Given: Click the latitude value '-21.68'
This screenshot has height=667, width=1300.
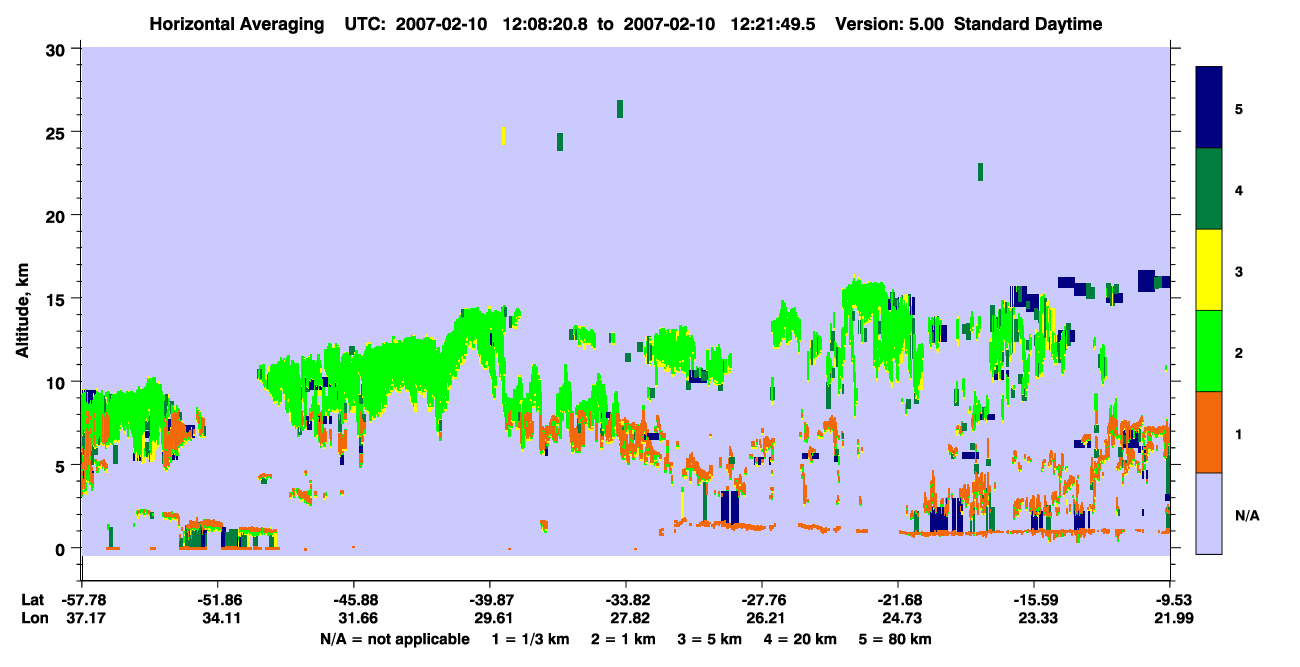Looking at the screenshot, I should pos(898,600).
